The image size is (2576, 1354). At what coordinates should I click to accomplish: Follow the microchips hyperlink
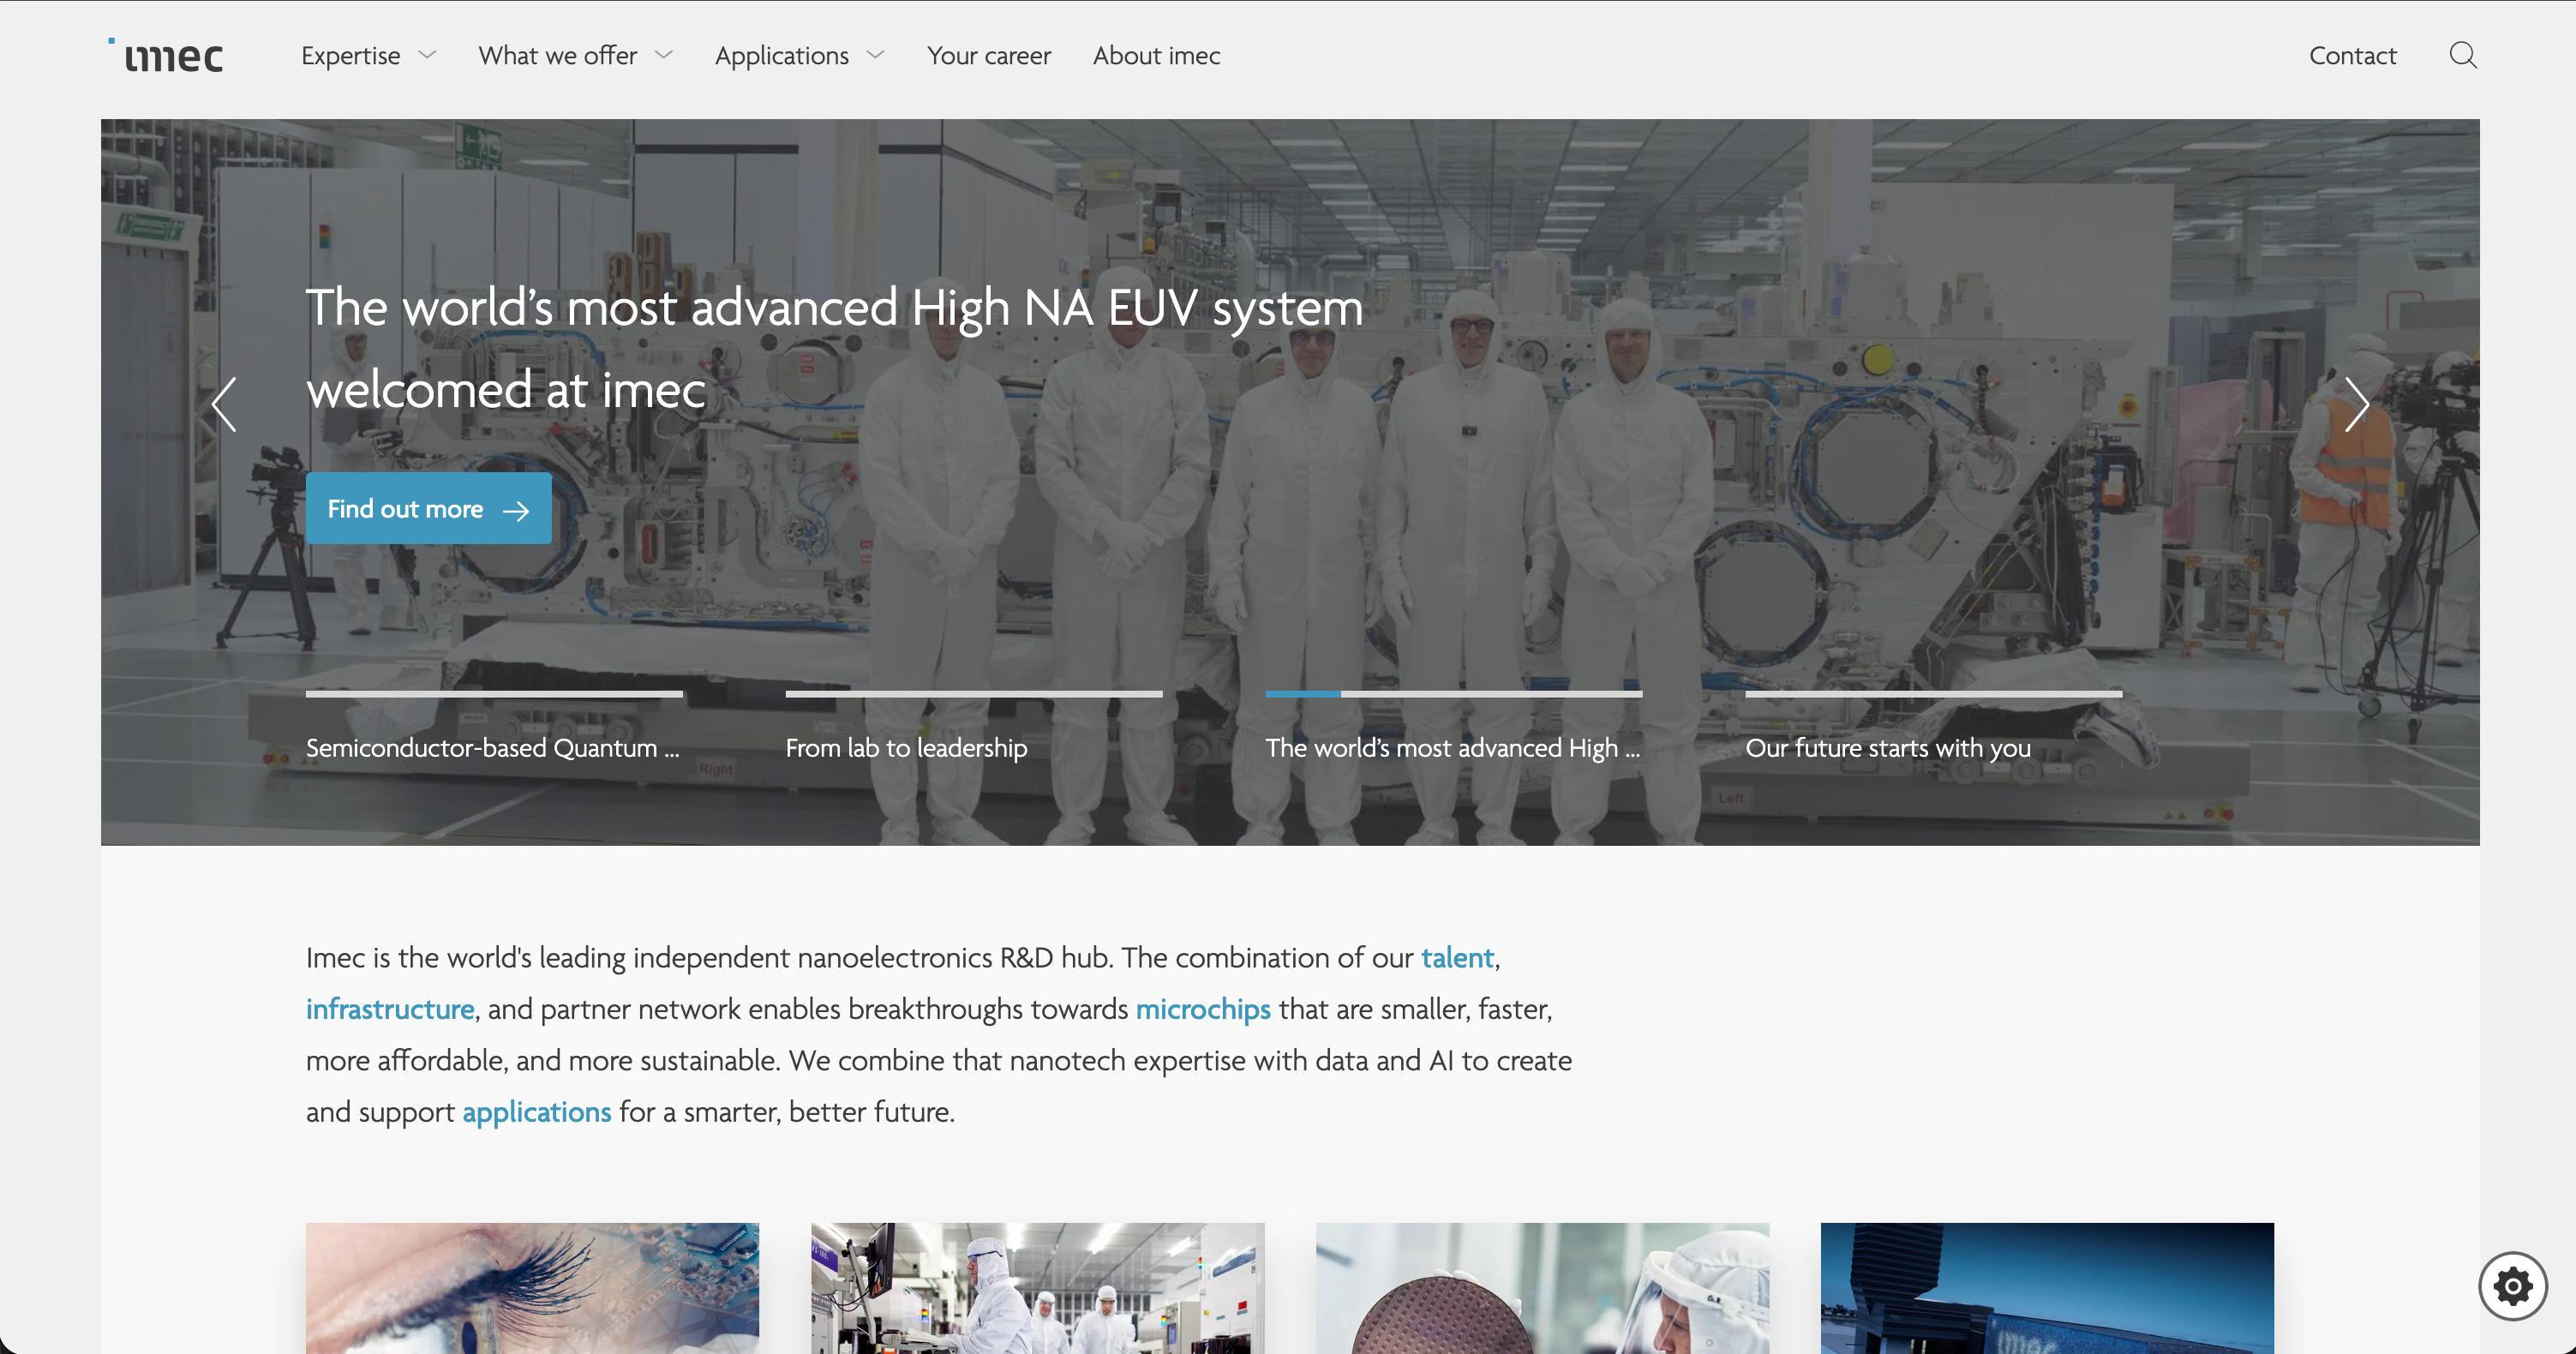(1203, 1009)
